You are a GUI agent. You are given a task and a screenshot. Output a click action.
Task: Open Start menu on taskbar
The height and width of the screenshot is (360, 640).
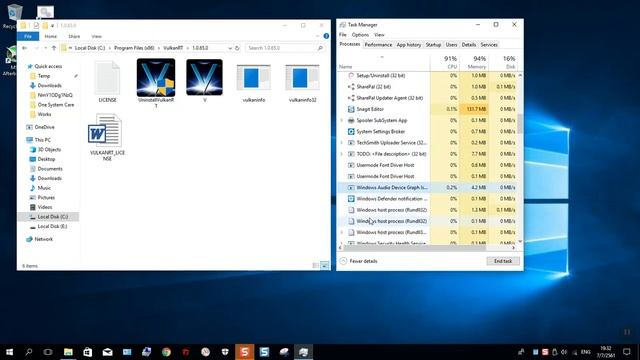point(9,352)
